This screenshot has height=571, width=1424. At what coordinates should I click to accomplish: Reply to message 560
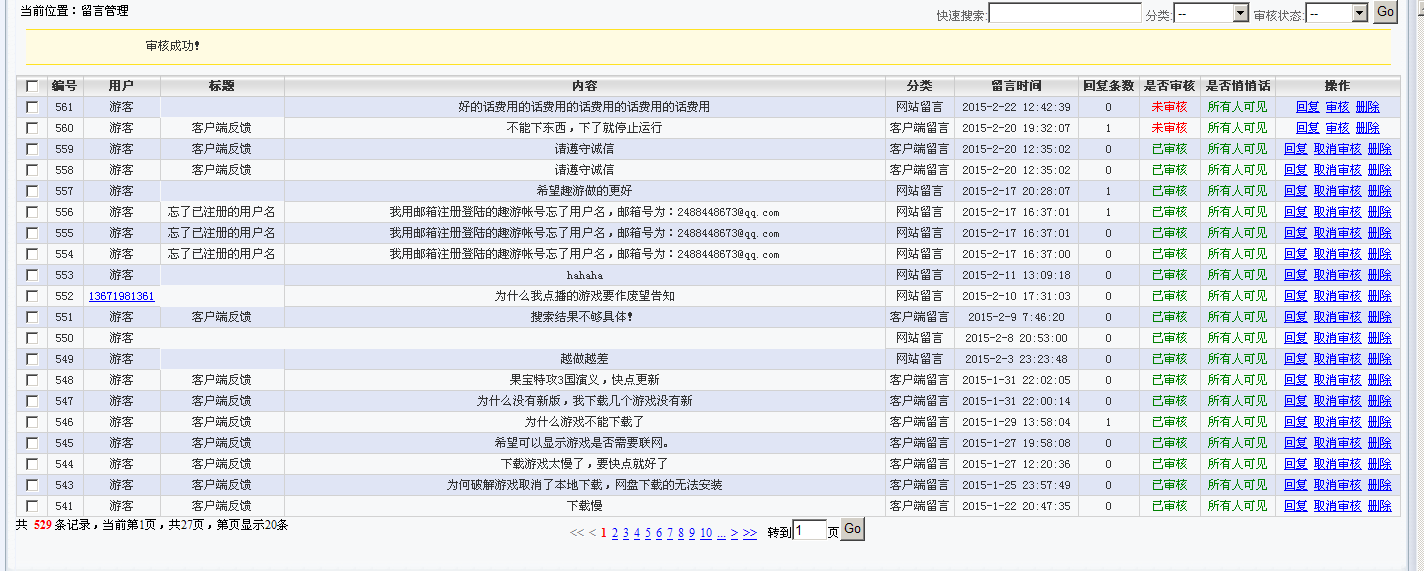(1307, 128)
